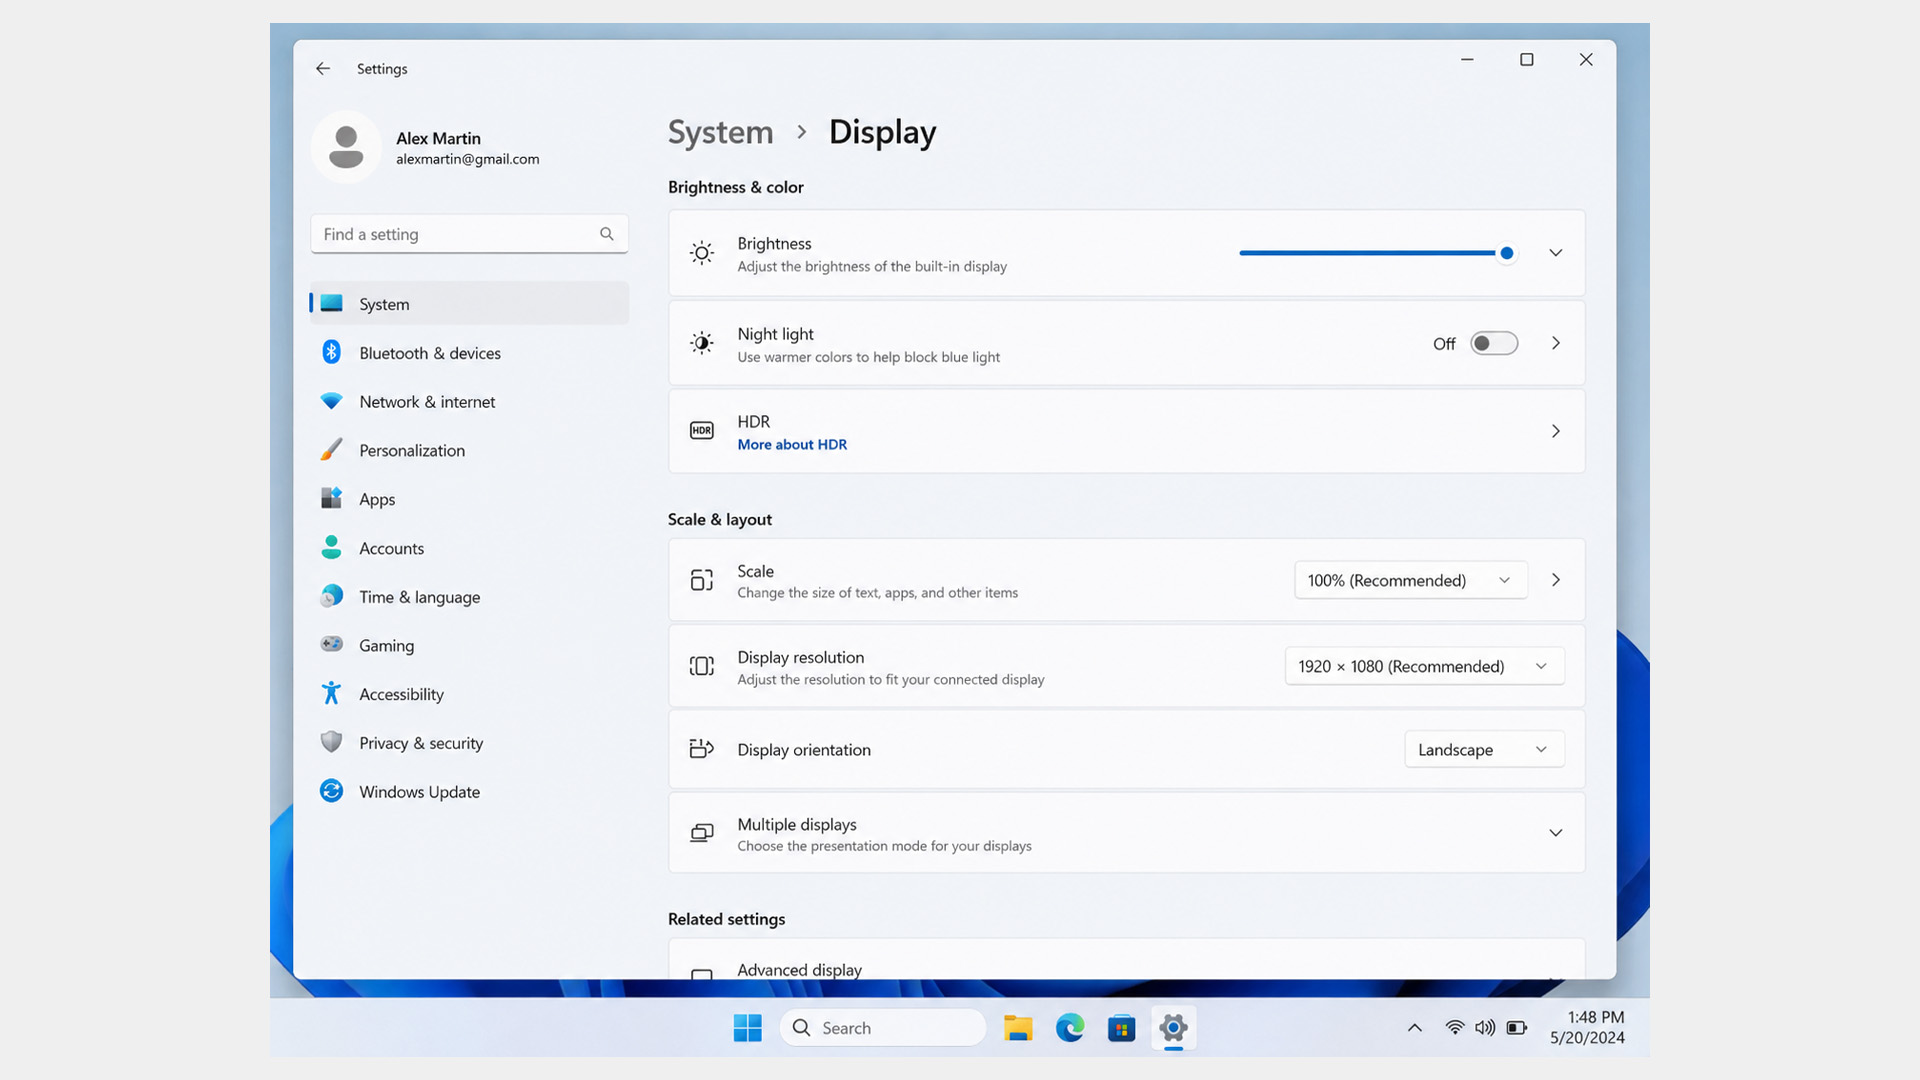
Task: Go to Gaming settings
Action: 470,645
